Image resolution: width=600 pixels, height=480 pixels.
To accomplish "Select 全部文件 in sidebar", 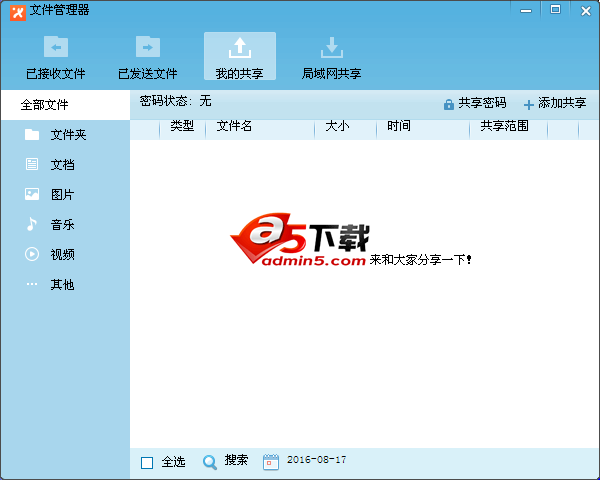I will pos(65,105).
